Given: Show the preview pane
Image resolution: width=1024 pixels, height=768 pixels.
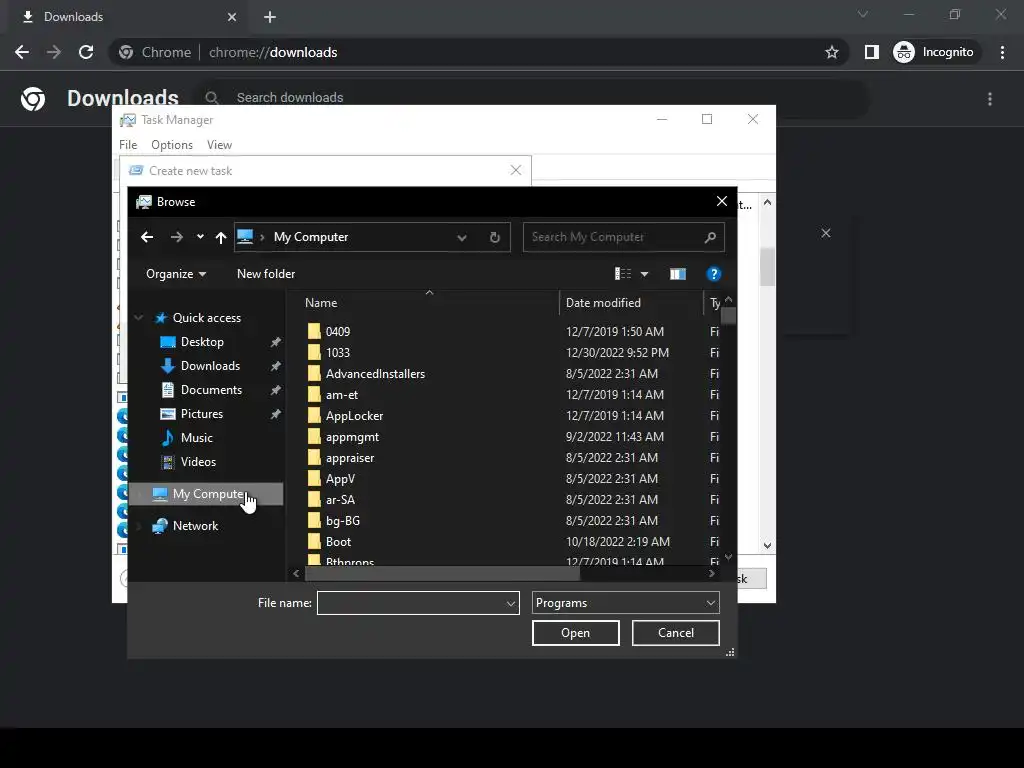Looking at the screenshot, I should (678, 274).
